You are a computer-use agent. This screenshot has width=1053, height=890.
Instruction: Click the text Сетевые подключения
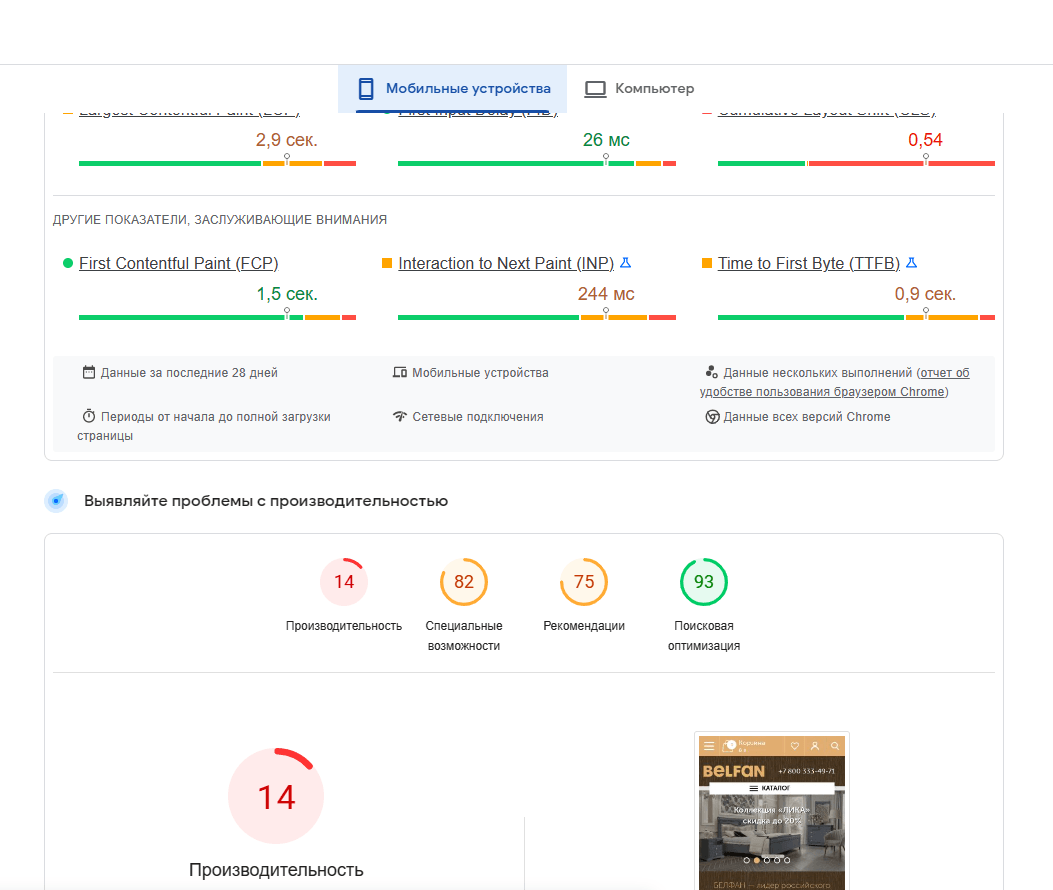click(478, 416)
